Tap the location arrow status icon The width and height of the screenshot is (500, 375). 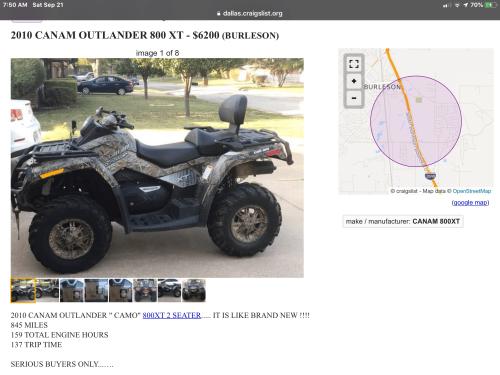click(x=466, y=5)
